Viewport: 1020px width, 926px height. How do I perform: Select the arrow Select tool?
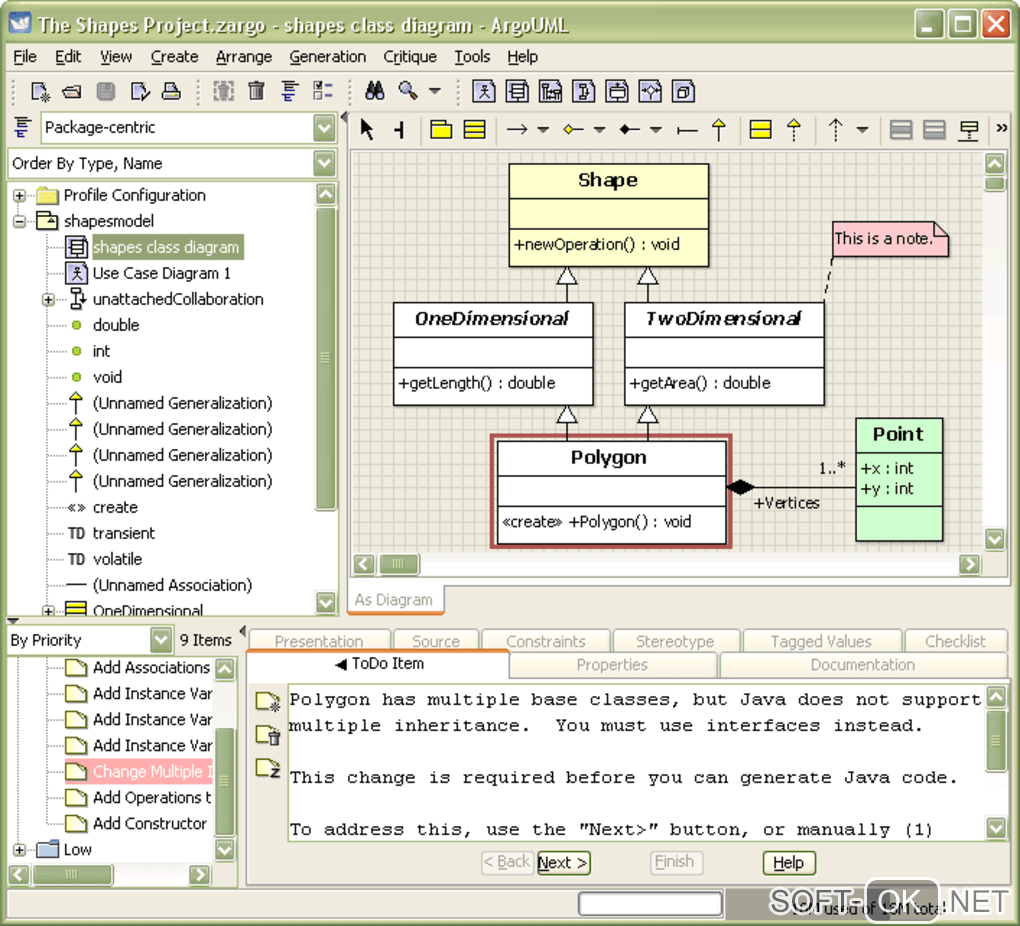(x=367, y=129)
